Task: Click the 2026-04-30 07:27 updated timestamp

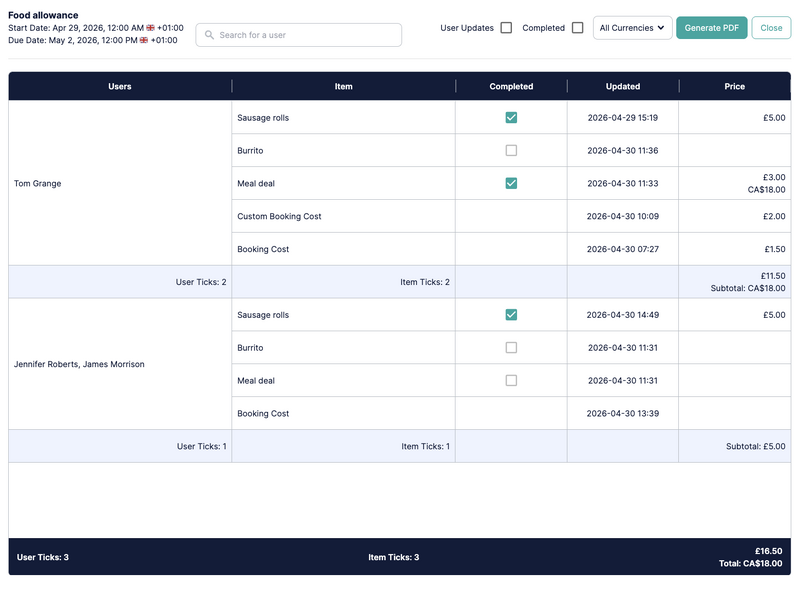Action: tap(622, 249)
